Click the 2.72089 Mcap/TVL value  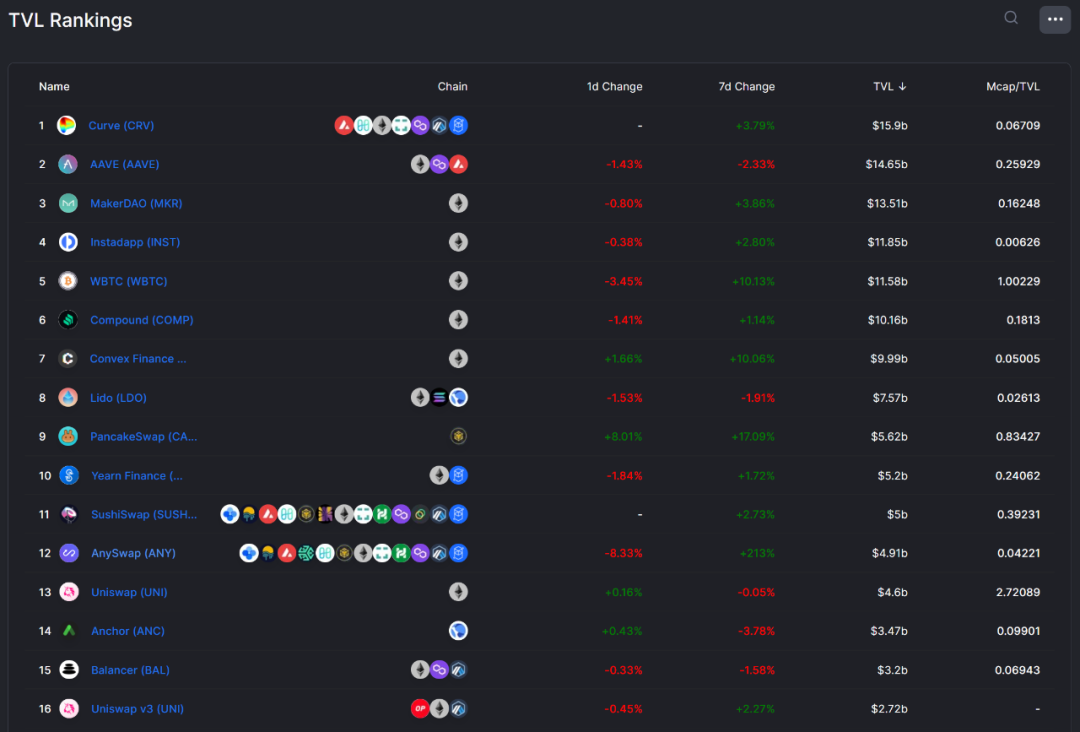click(1019, 592)
